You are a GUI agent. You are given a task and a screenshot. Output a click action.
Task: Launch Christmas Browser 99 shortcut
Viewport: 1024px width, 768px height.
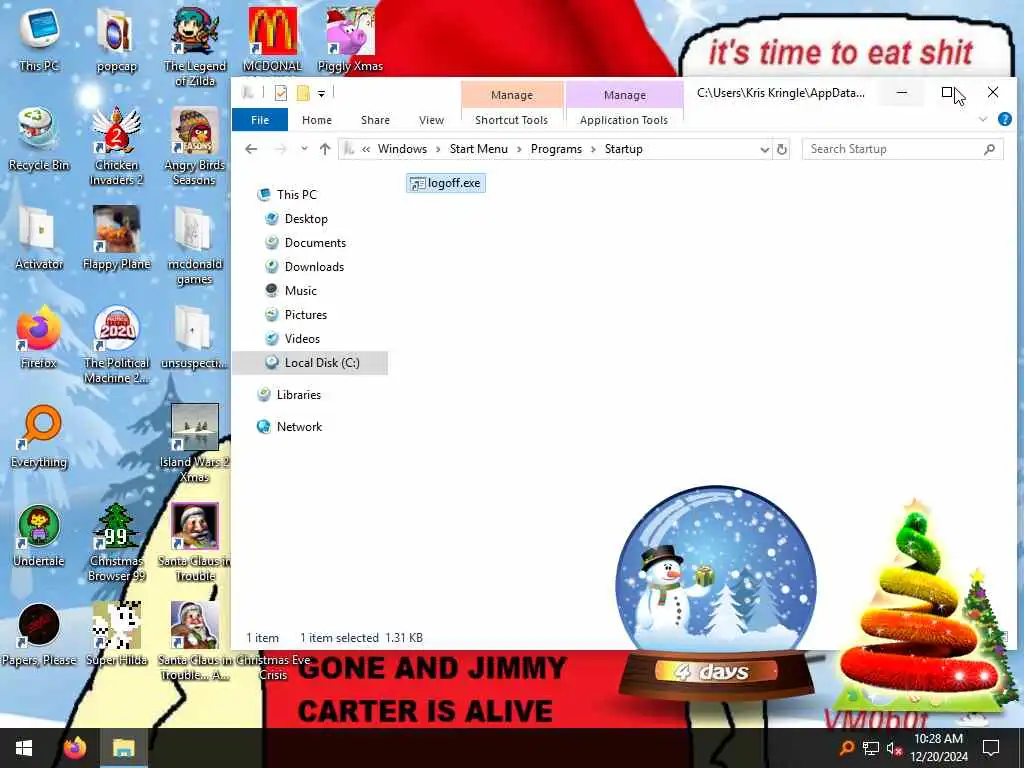pyautogui.click(x=116, y=543)
